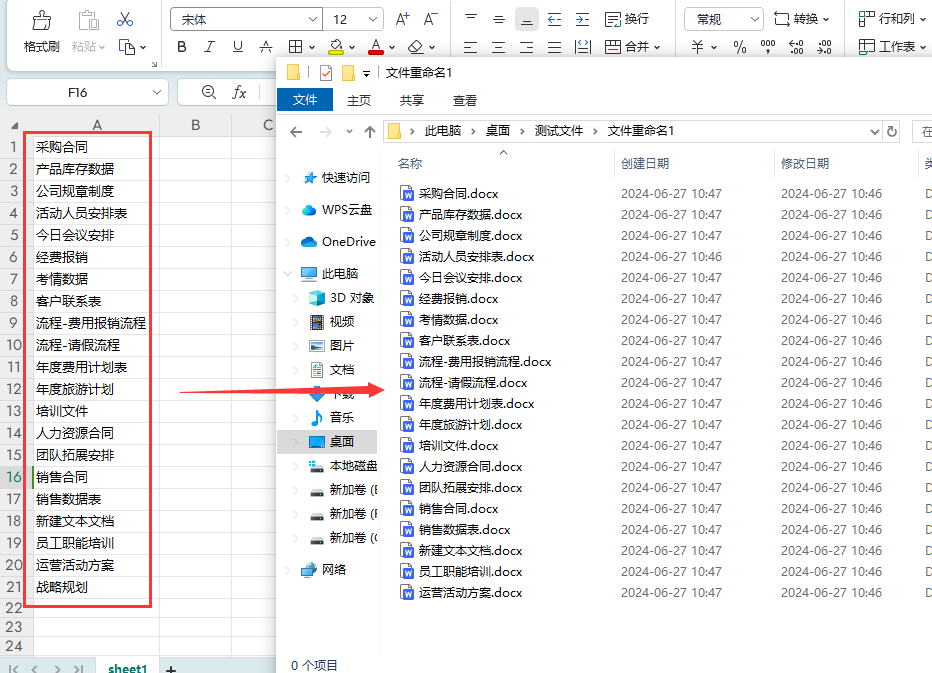Screen dimensions: 932x673
Task: Click the Align top icon
Action: click(x=471, y=20)
